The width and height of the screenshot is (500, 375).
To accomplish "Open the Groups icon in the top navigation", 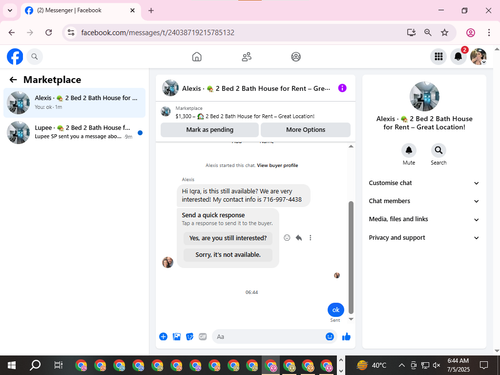I will point(296,57).
